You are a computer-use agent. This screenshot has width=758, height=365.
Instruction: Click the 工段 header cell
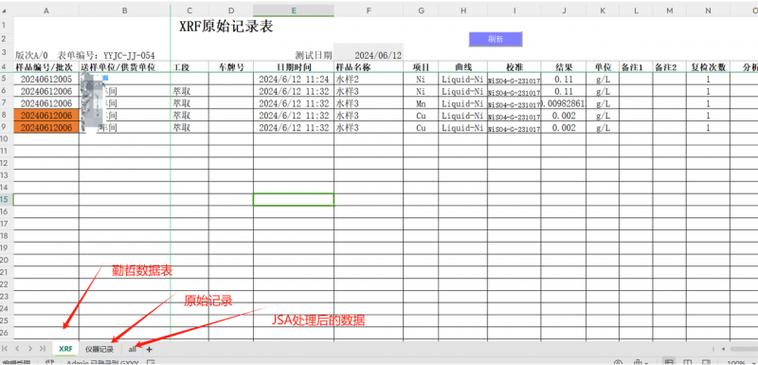[x=190, y=67]
